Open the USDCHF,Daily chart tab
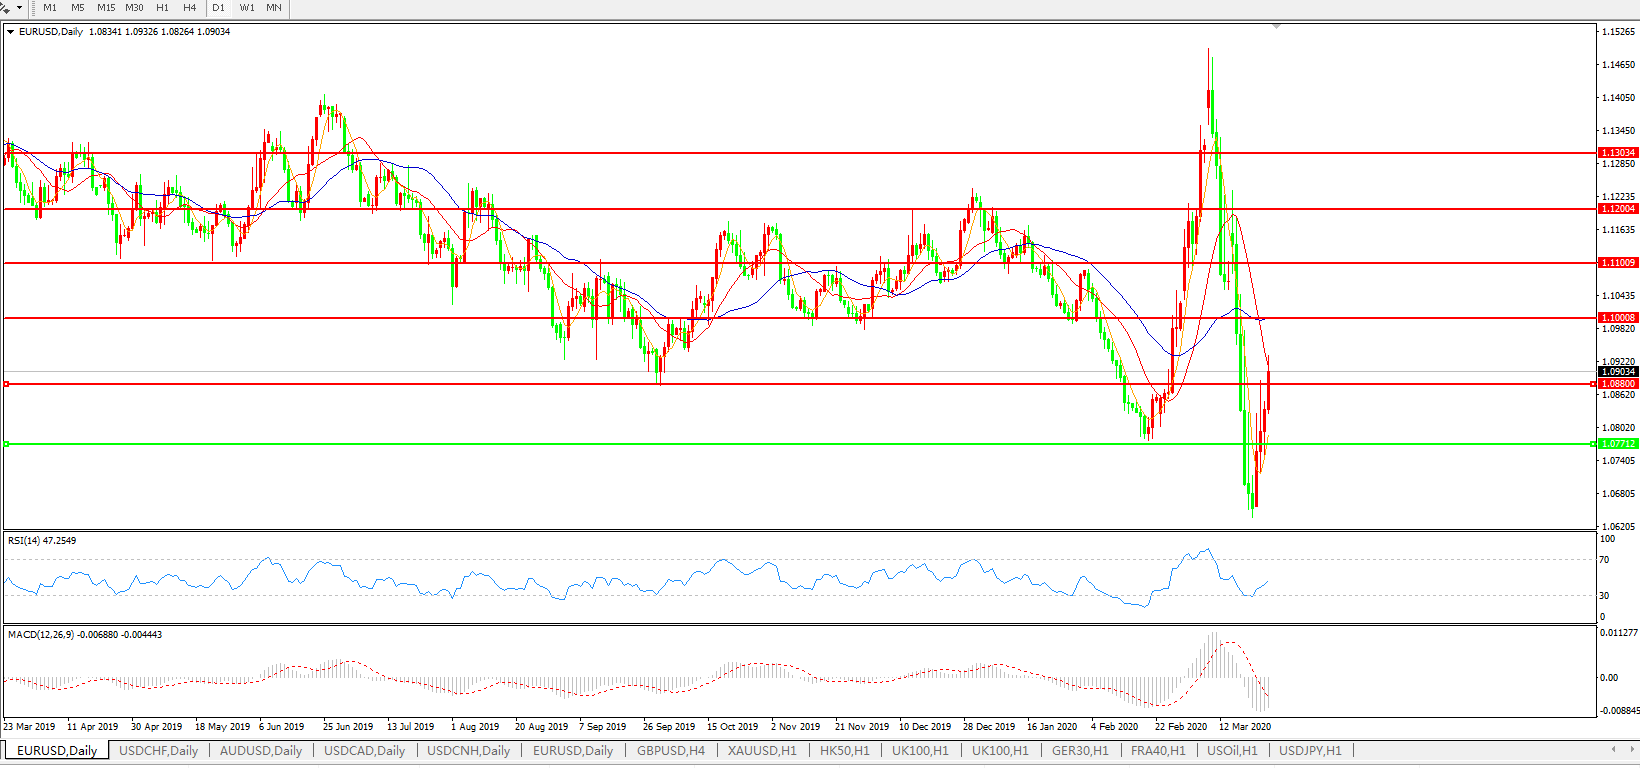Screen dimensions: 1640x768 (x=158, y=751)
